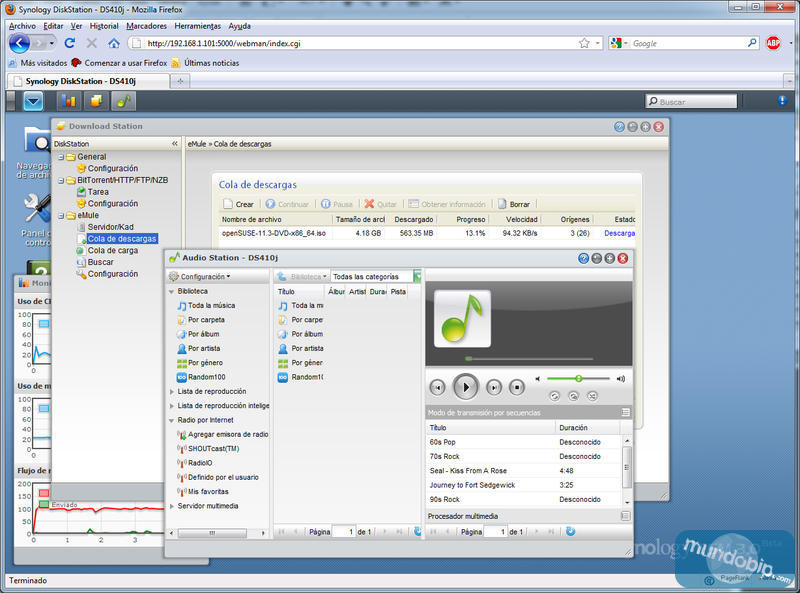Viewport: 800px width, 593px height.
Task: Toggle the shuffle mode icon
Action: click(x=592, y=396)
